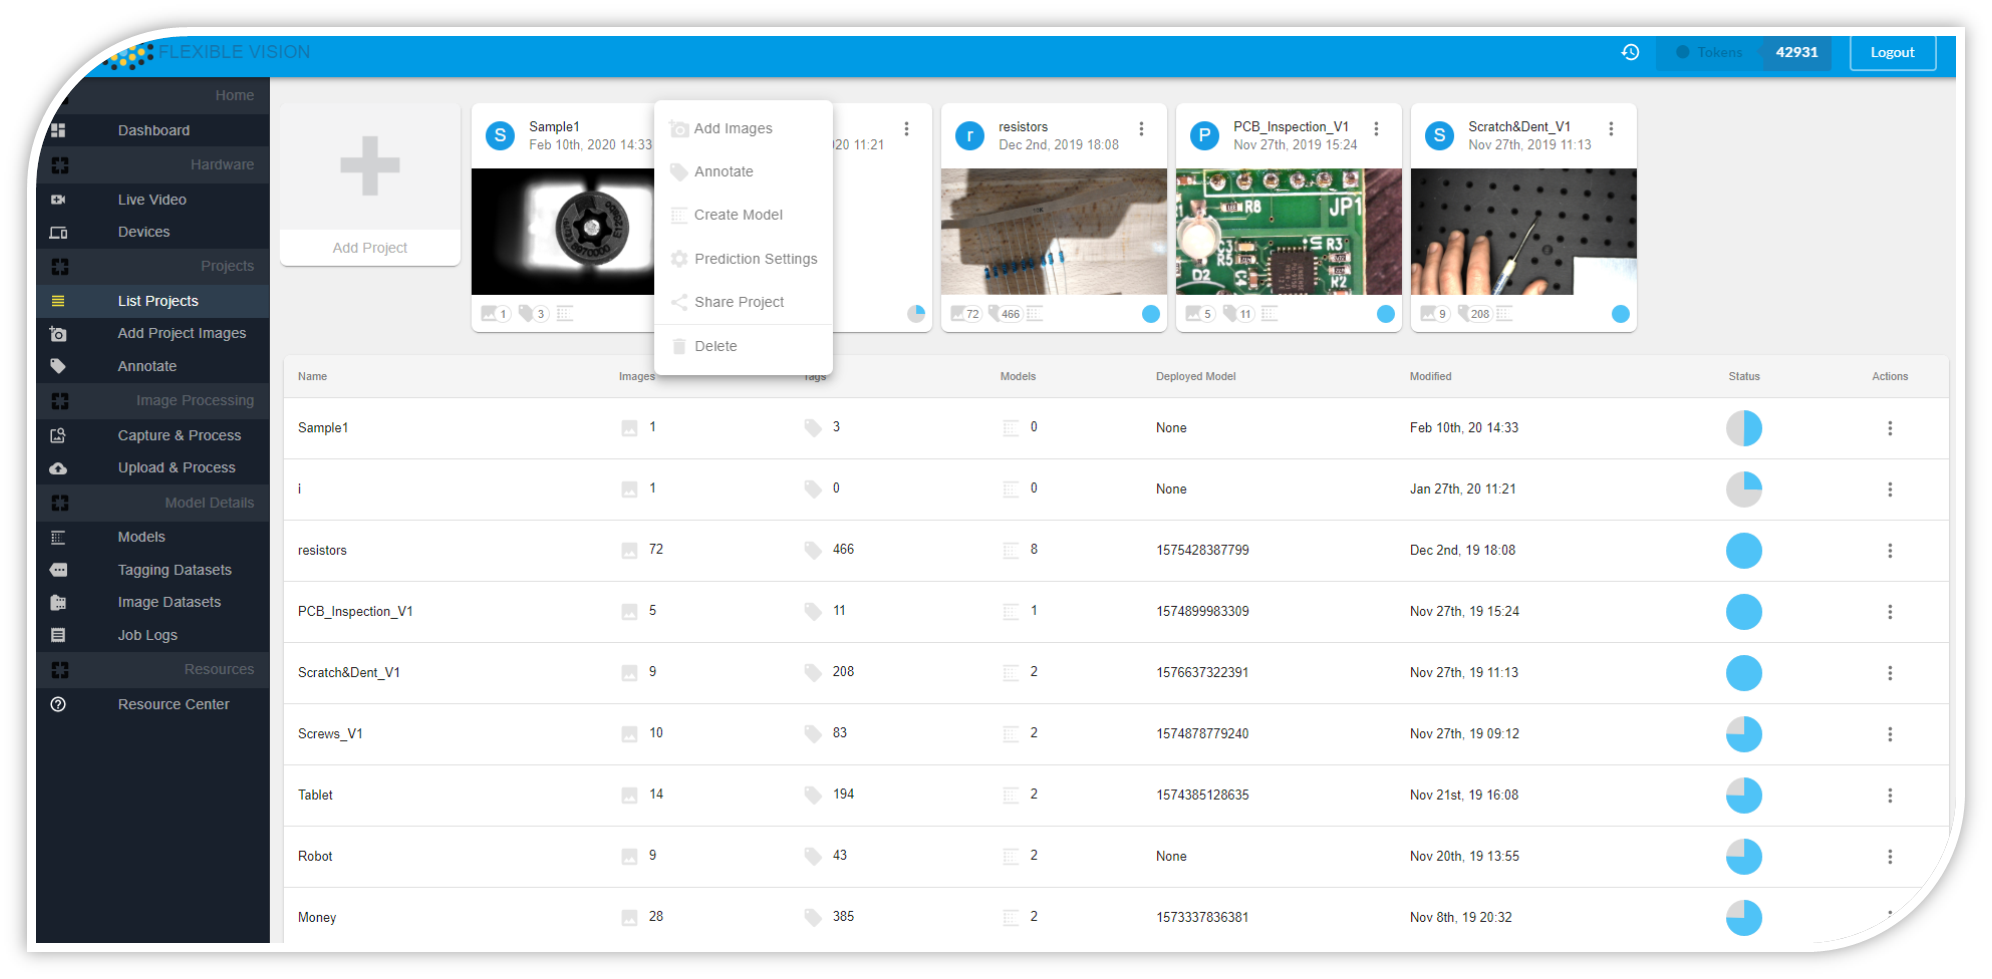Select the Scratch&Dent_V1 row name
Viewport: 1992px width, 979px height.
pyautogui.click(x=348, y=673)
